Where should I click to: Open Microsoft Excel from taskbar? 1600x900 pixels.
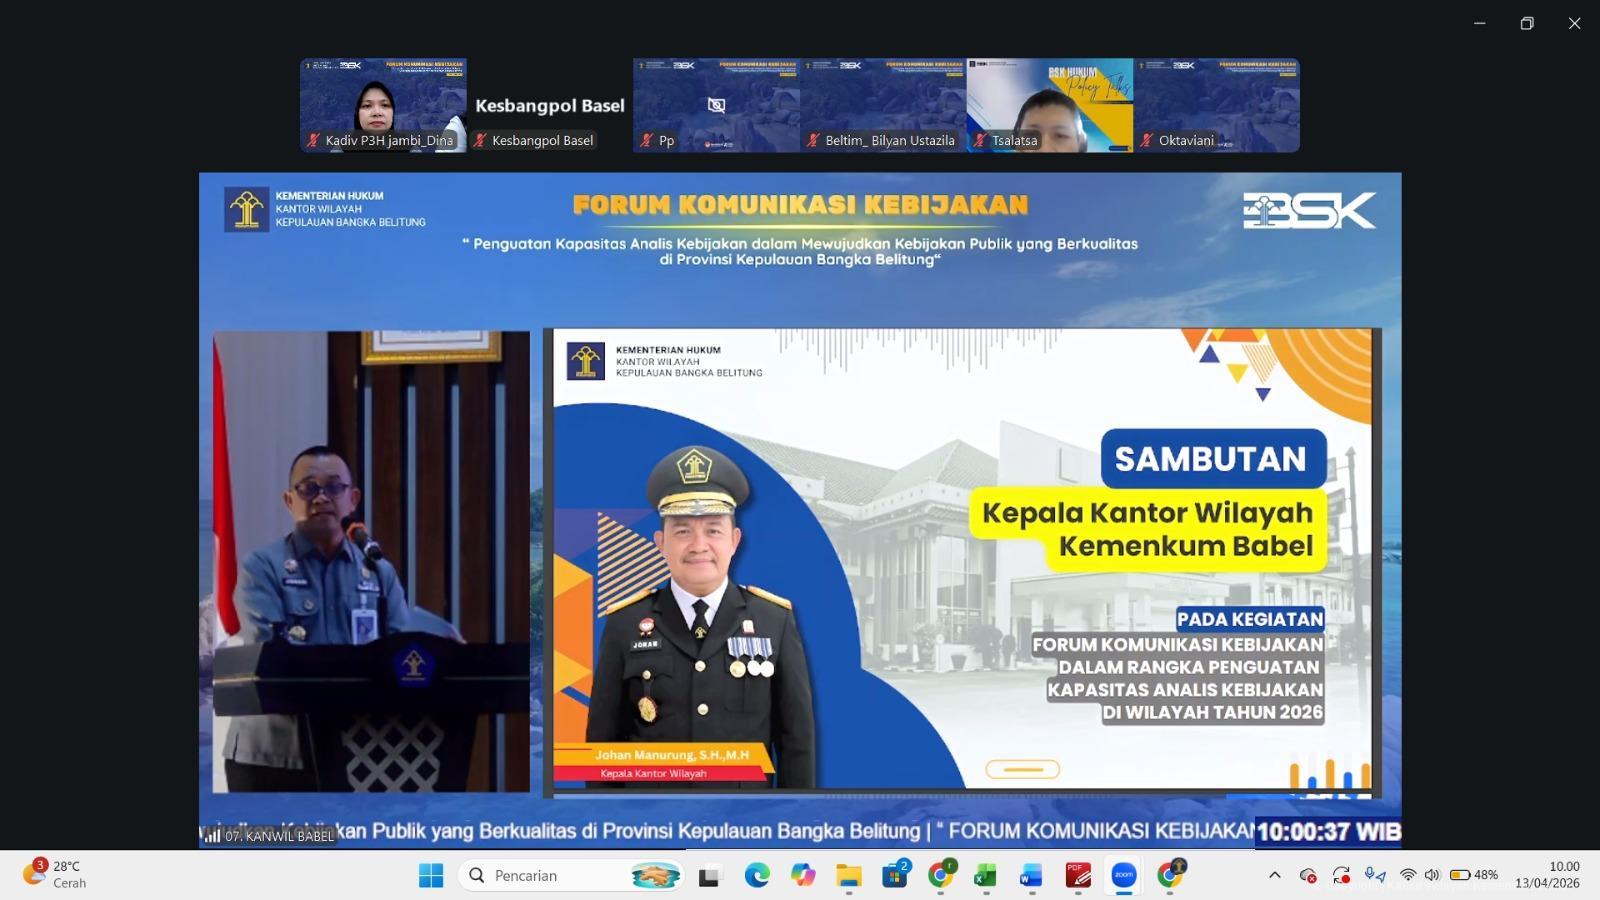pos(985,875)
